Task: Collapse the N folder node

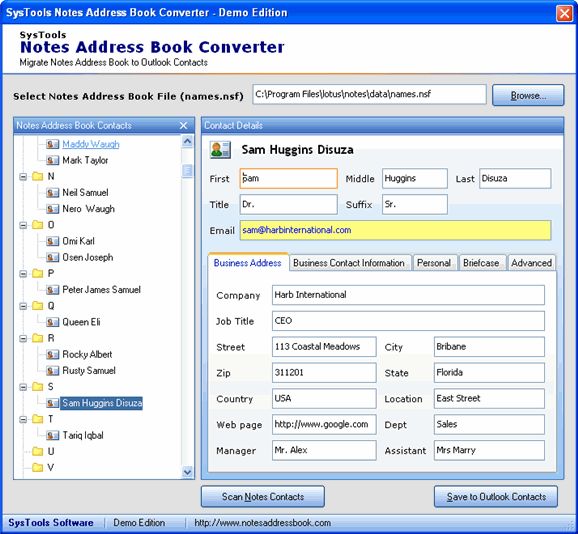Action: click(x=23, y=177)
